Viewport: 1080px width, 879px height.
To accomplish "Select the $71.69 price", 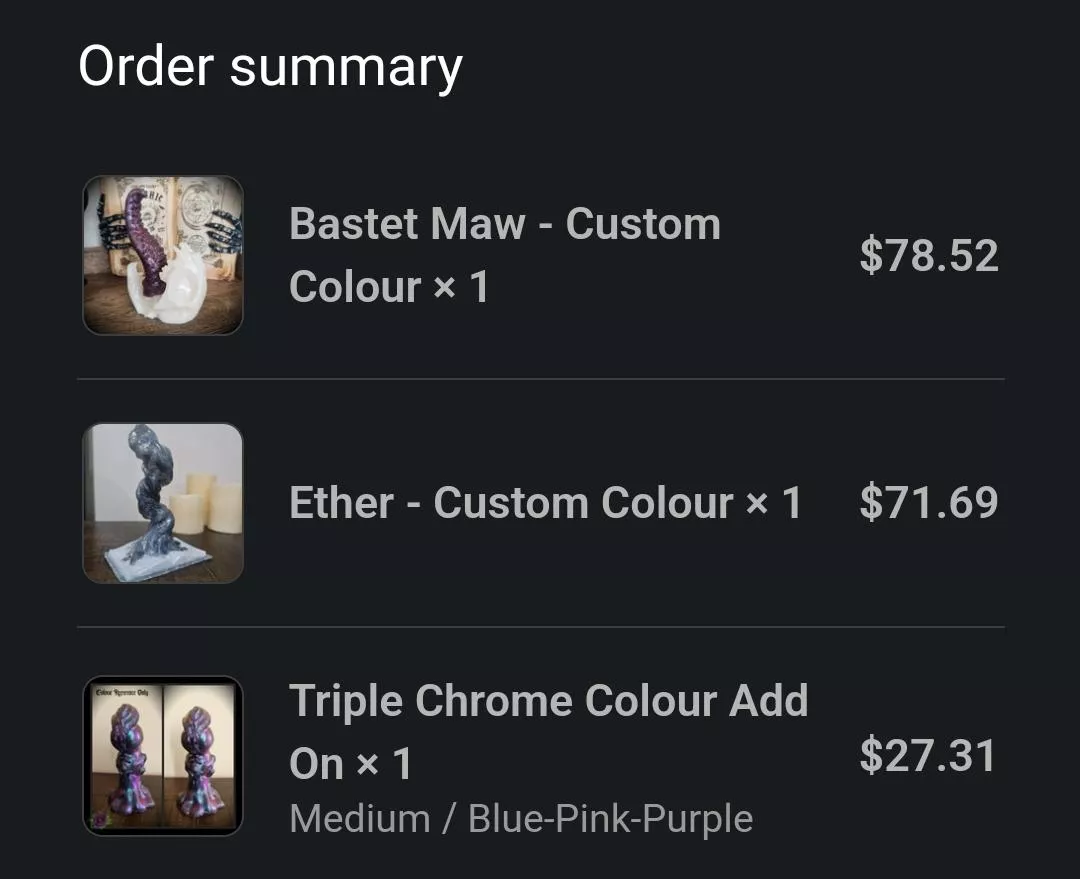I will coord(928,503).
